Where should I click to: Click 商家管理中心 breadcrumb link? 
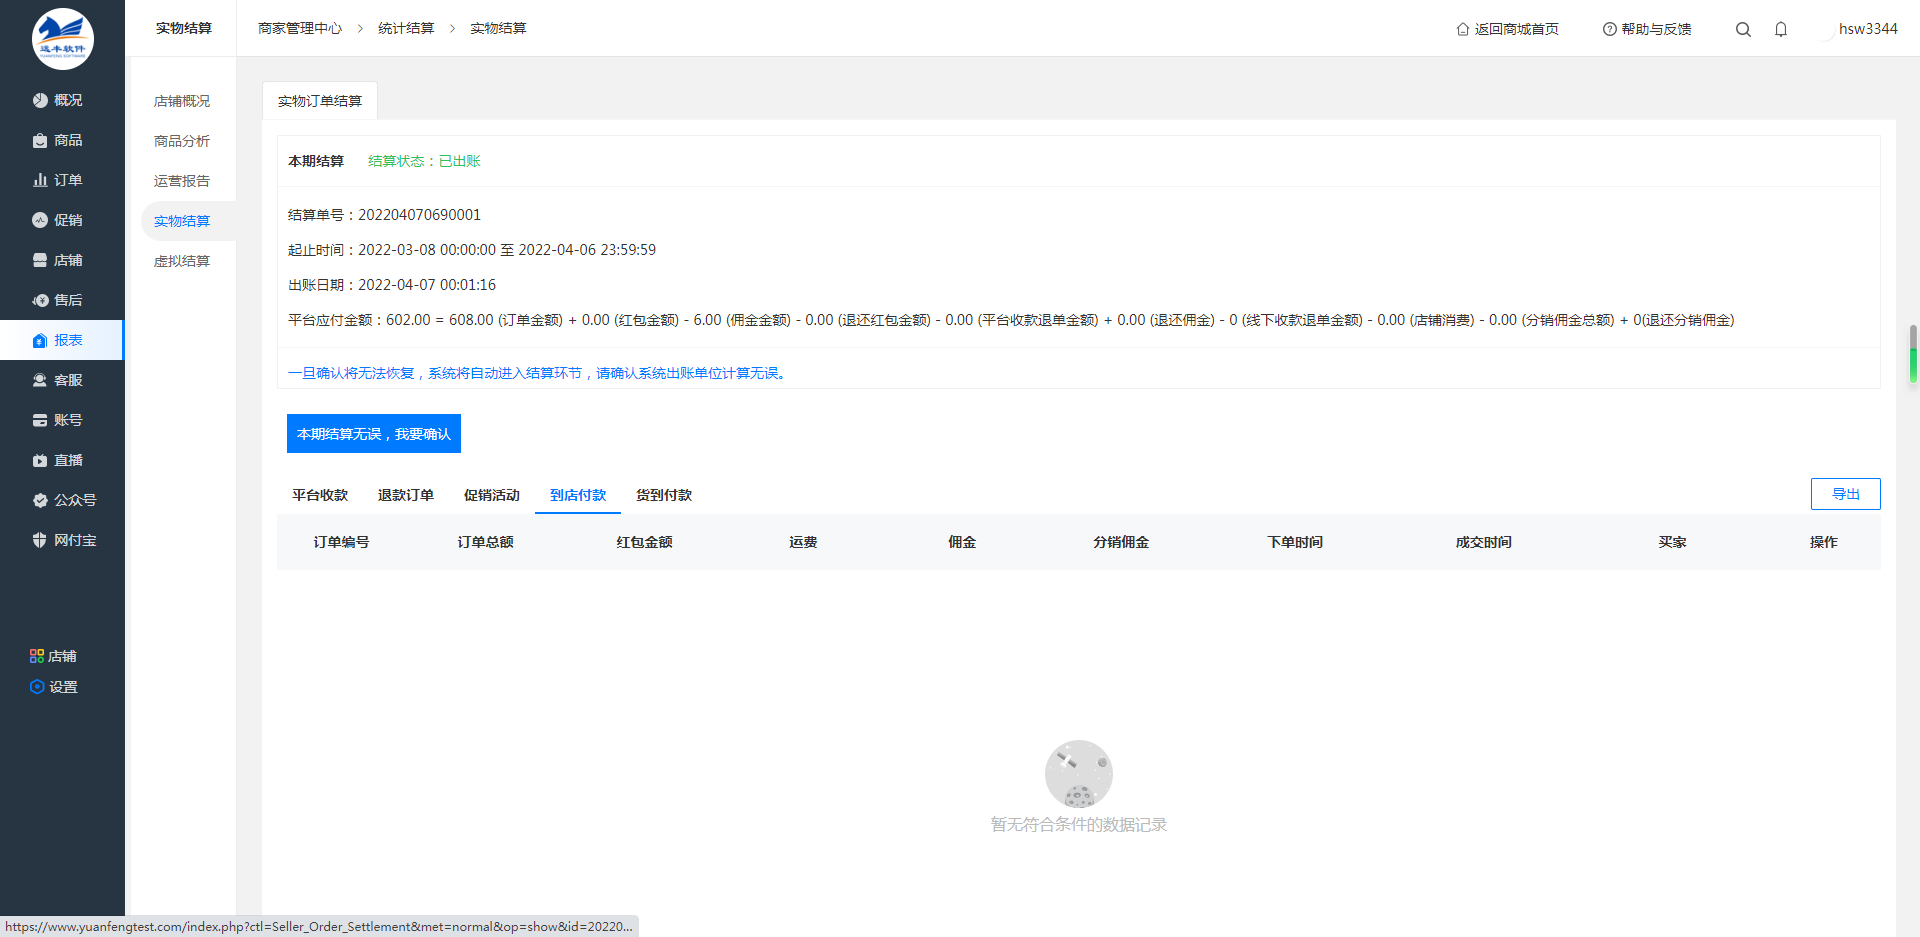click(x=300, y=28)
